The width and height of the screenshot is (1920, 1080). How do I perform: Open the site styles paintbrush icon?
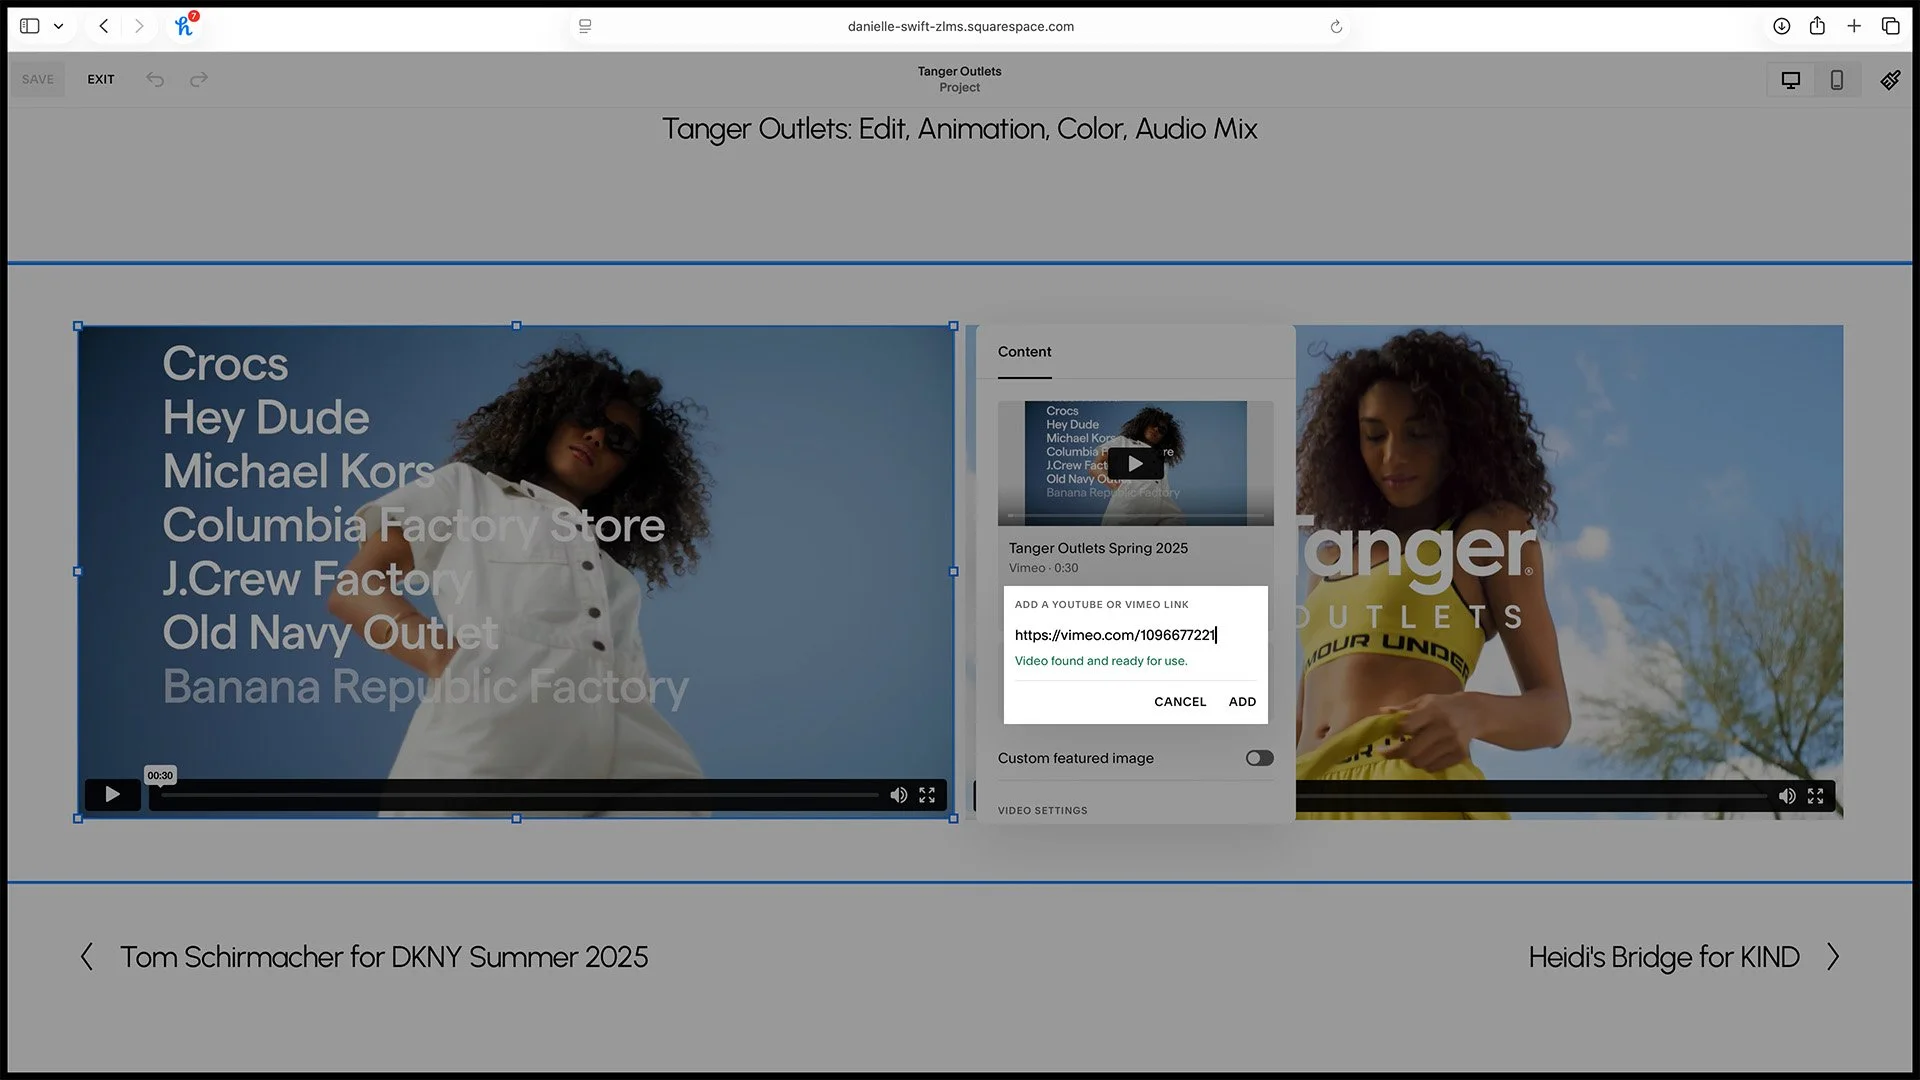1890,80
